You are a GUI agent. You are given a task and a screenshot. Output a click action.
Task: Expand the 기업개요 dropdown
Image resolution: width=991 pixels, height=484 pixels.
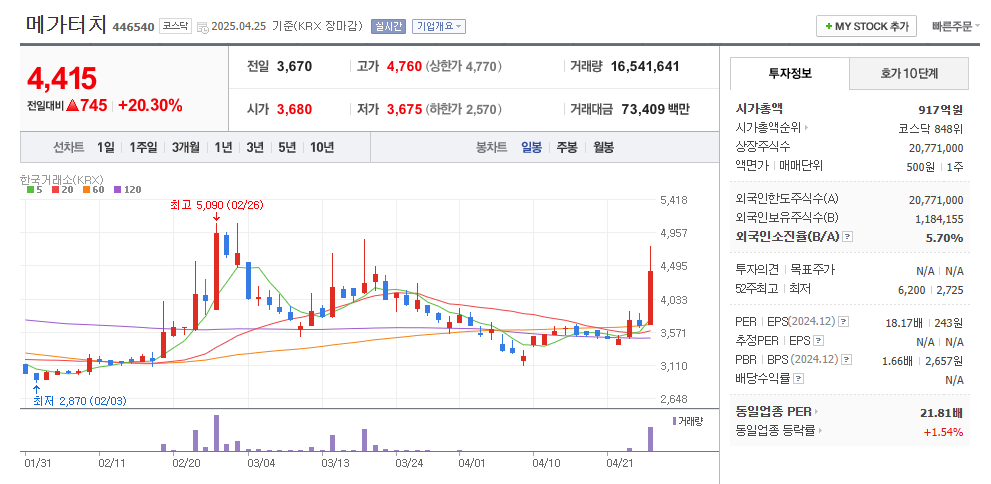pyautogui.click(x=439, y=27)
